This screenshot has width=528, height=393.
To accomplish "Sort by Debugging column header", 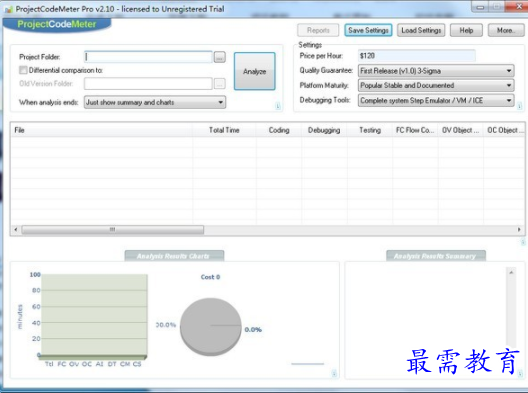I will tap(324, 130).
